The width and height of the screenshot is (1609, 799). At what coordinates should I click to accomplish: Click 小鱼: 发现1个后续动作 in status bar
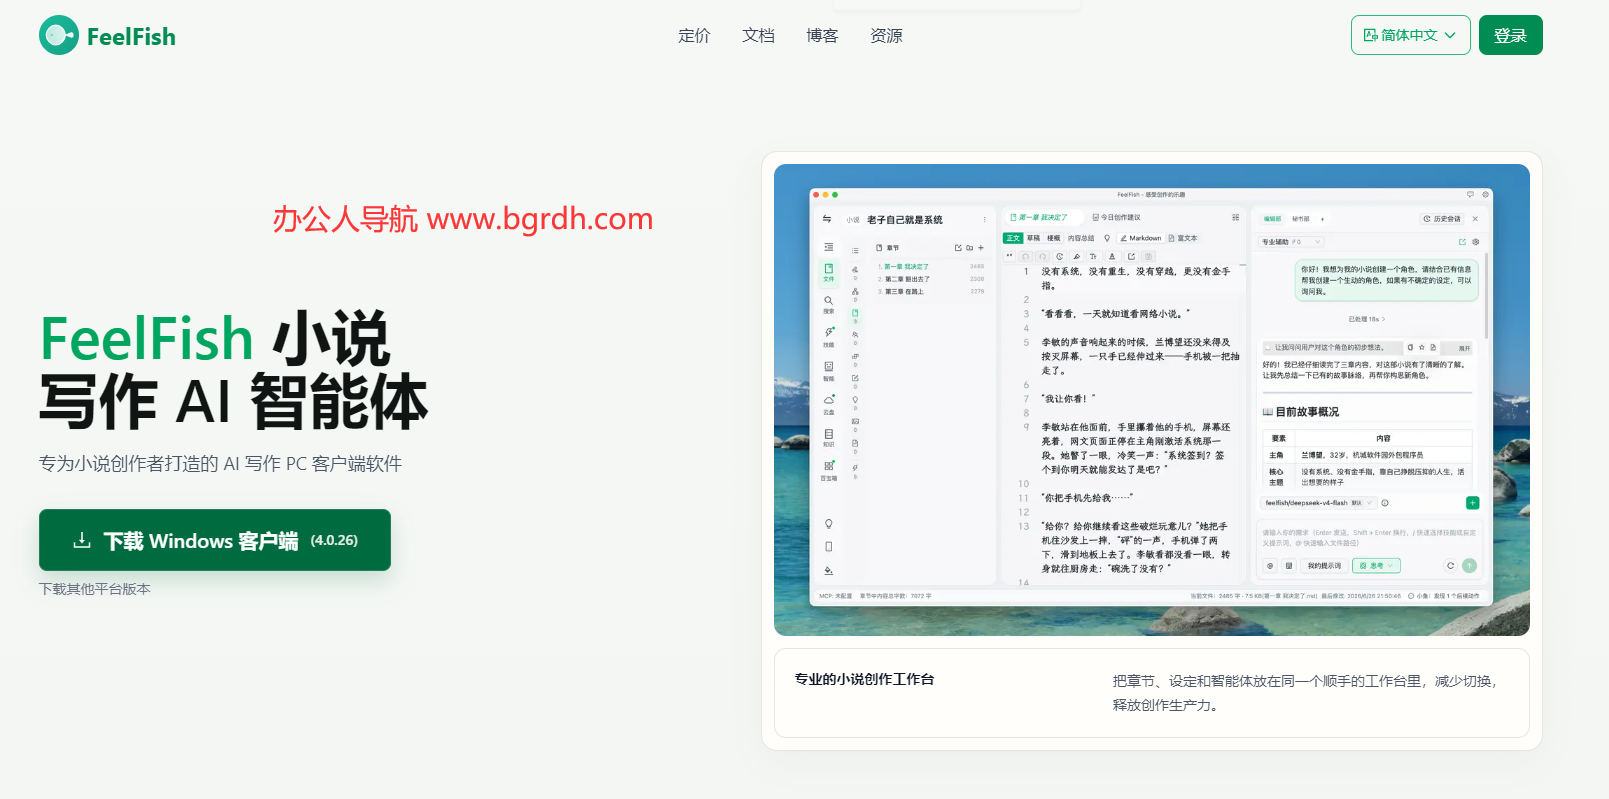pos(1443,596)
